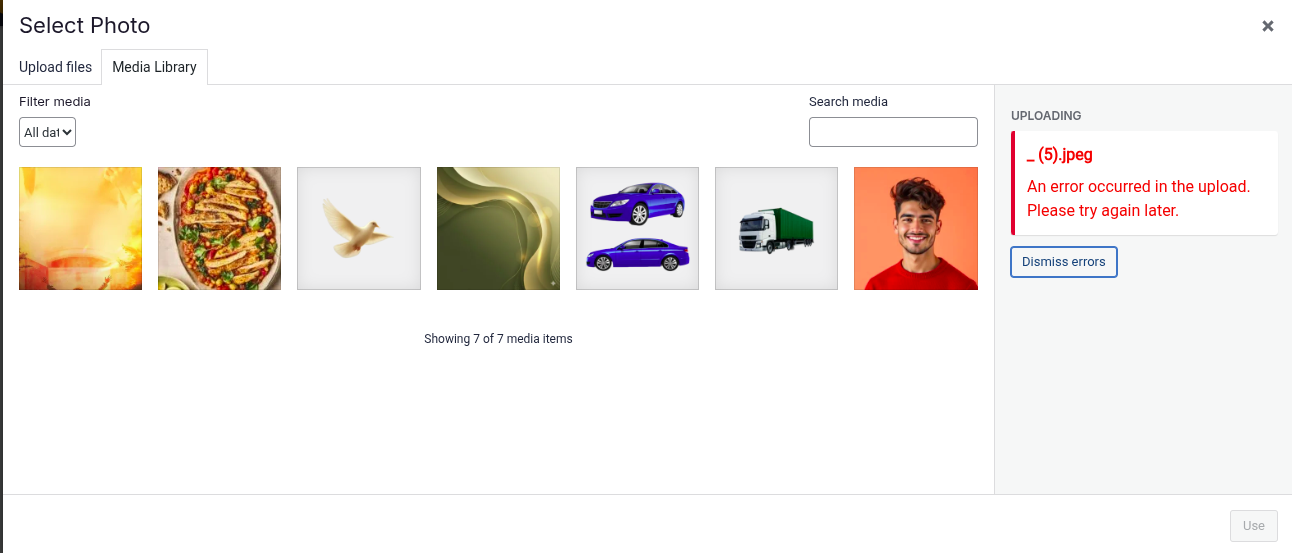Click the Filter media label
The width and height of the screenshot is (1292, 553).
[55, 101]
